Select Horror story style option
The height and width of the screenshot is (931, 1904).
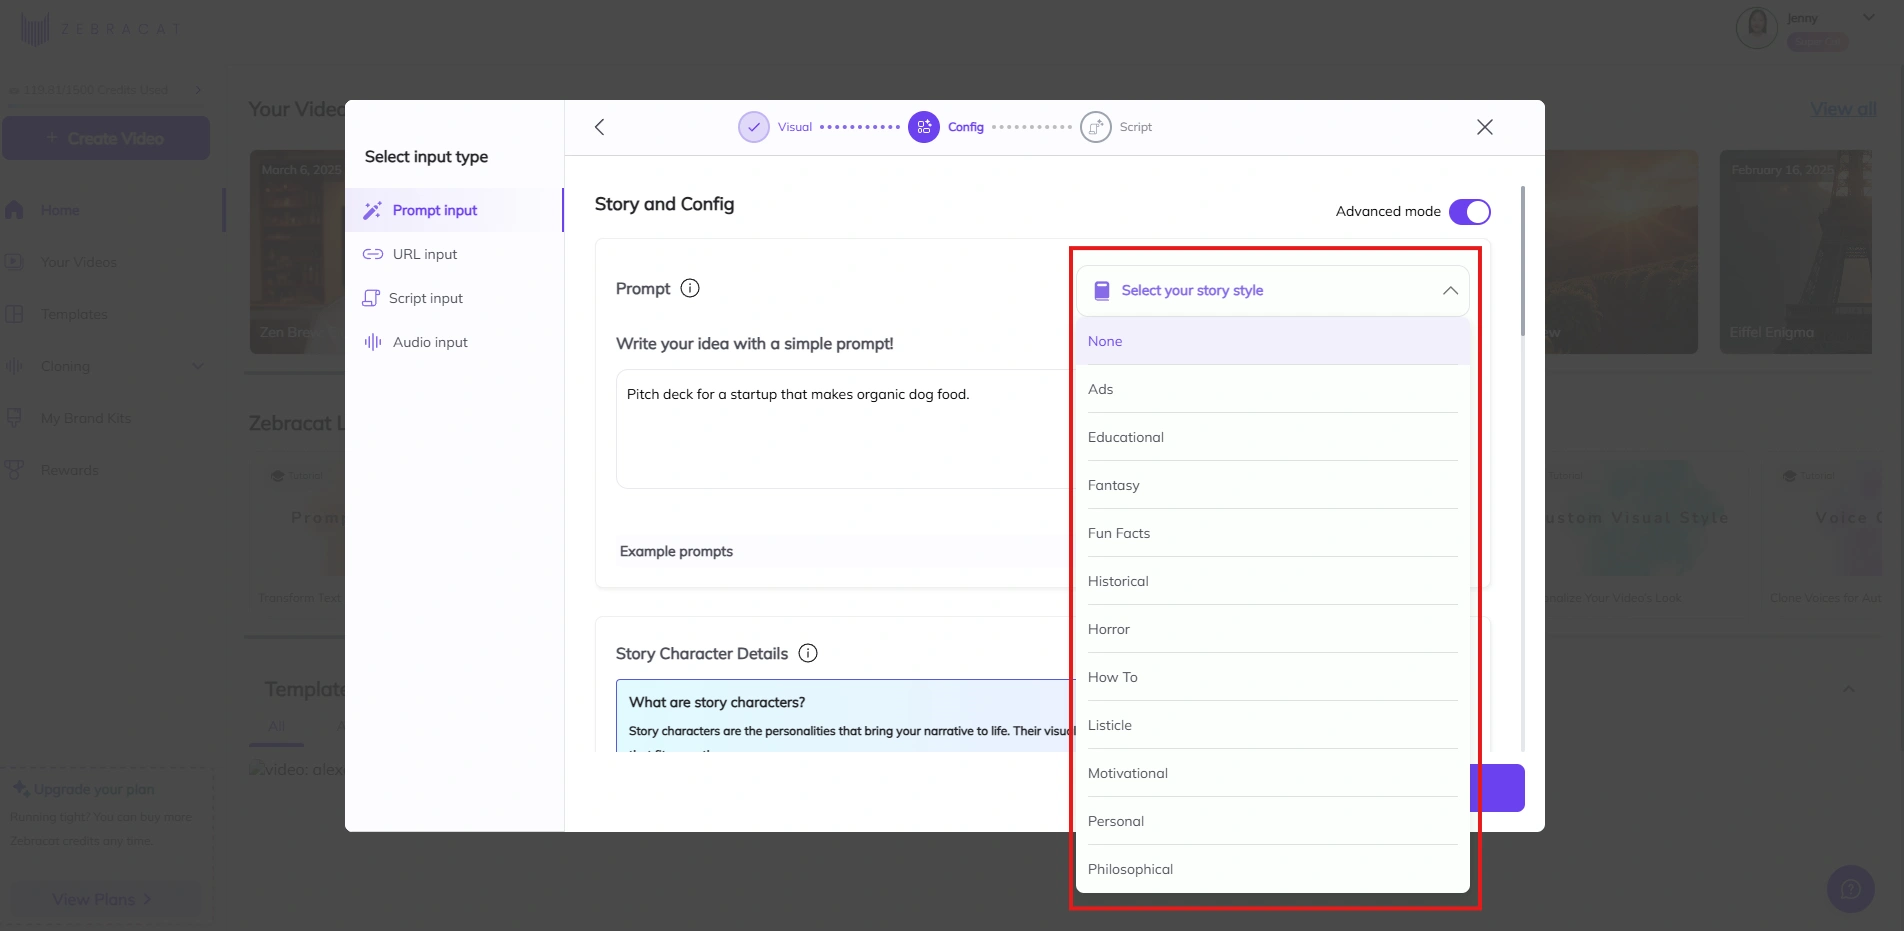[1272, 629]
